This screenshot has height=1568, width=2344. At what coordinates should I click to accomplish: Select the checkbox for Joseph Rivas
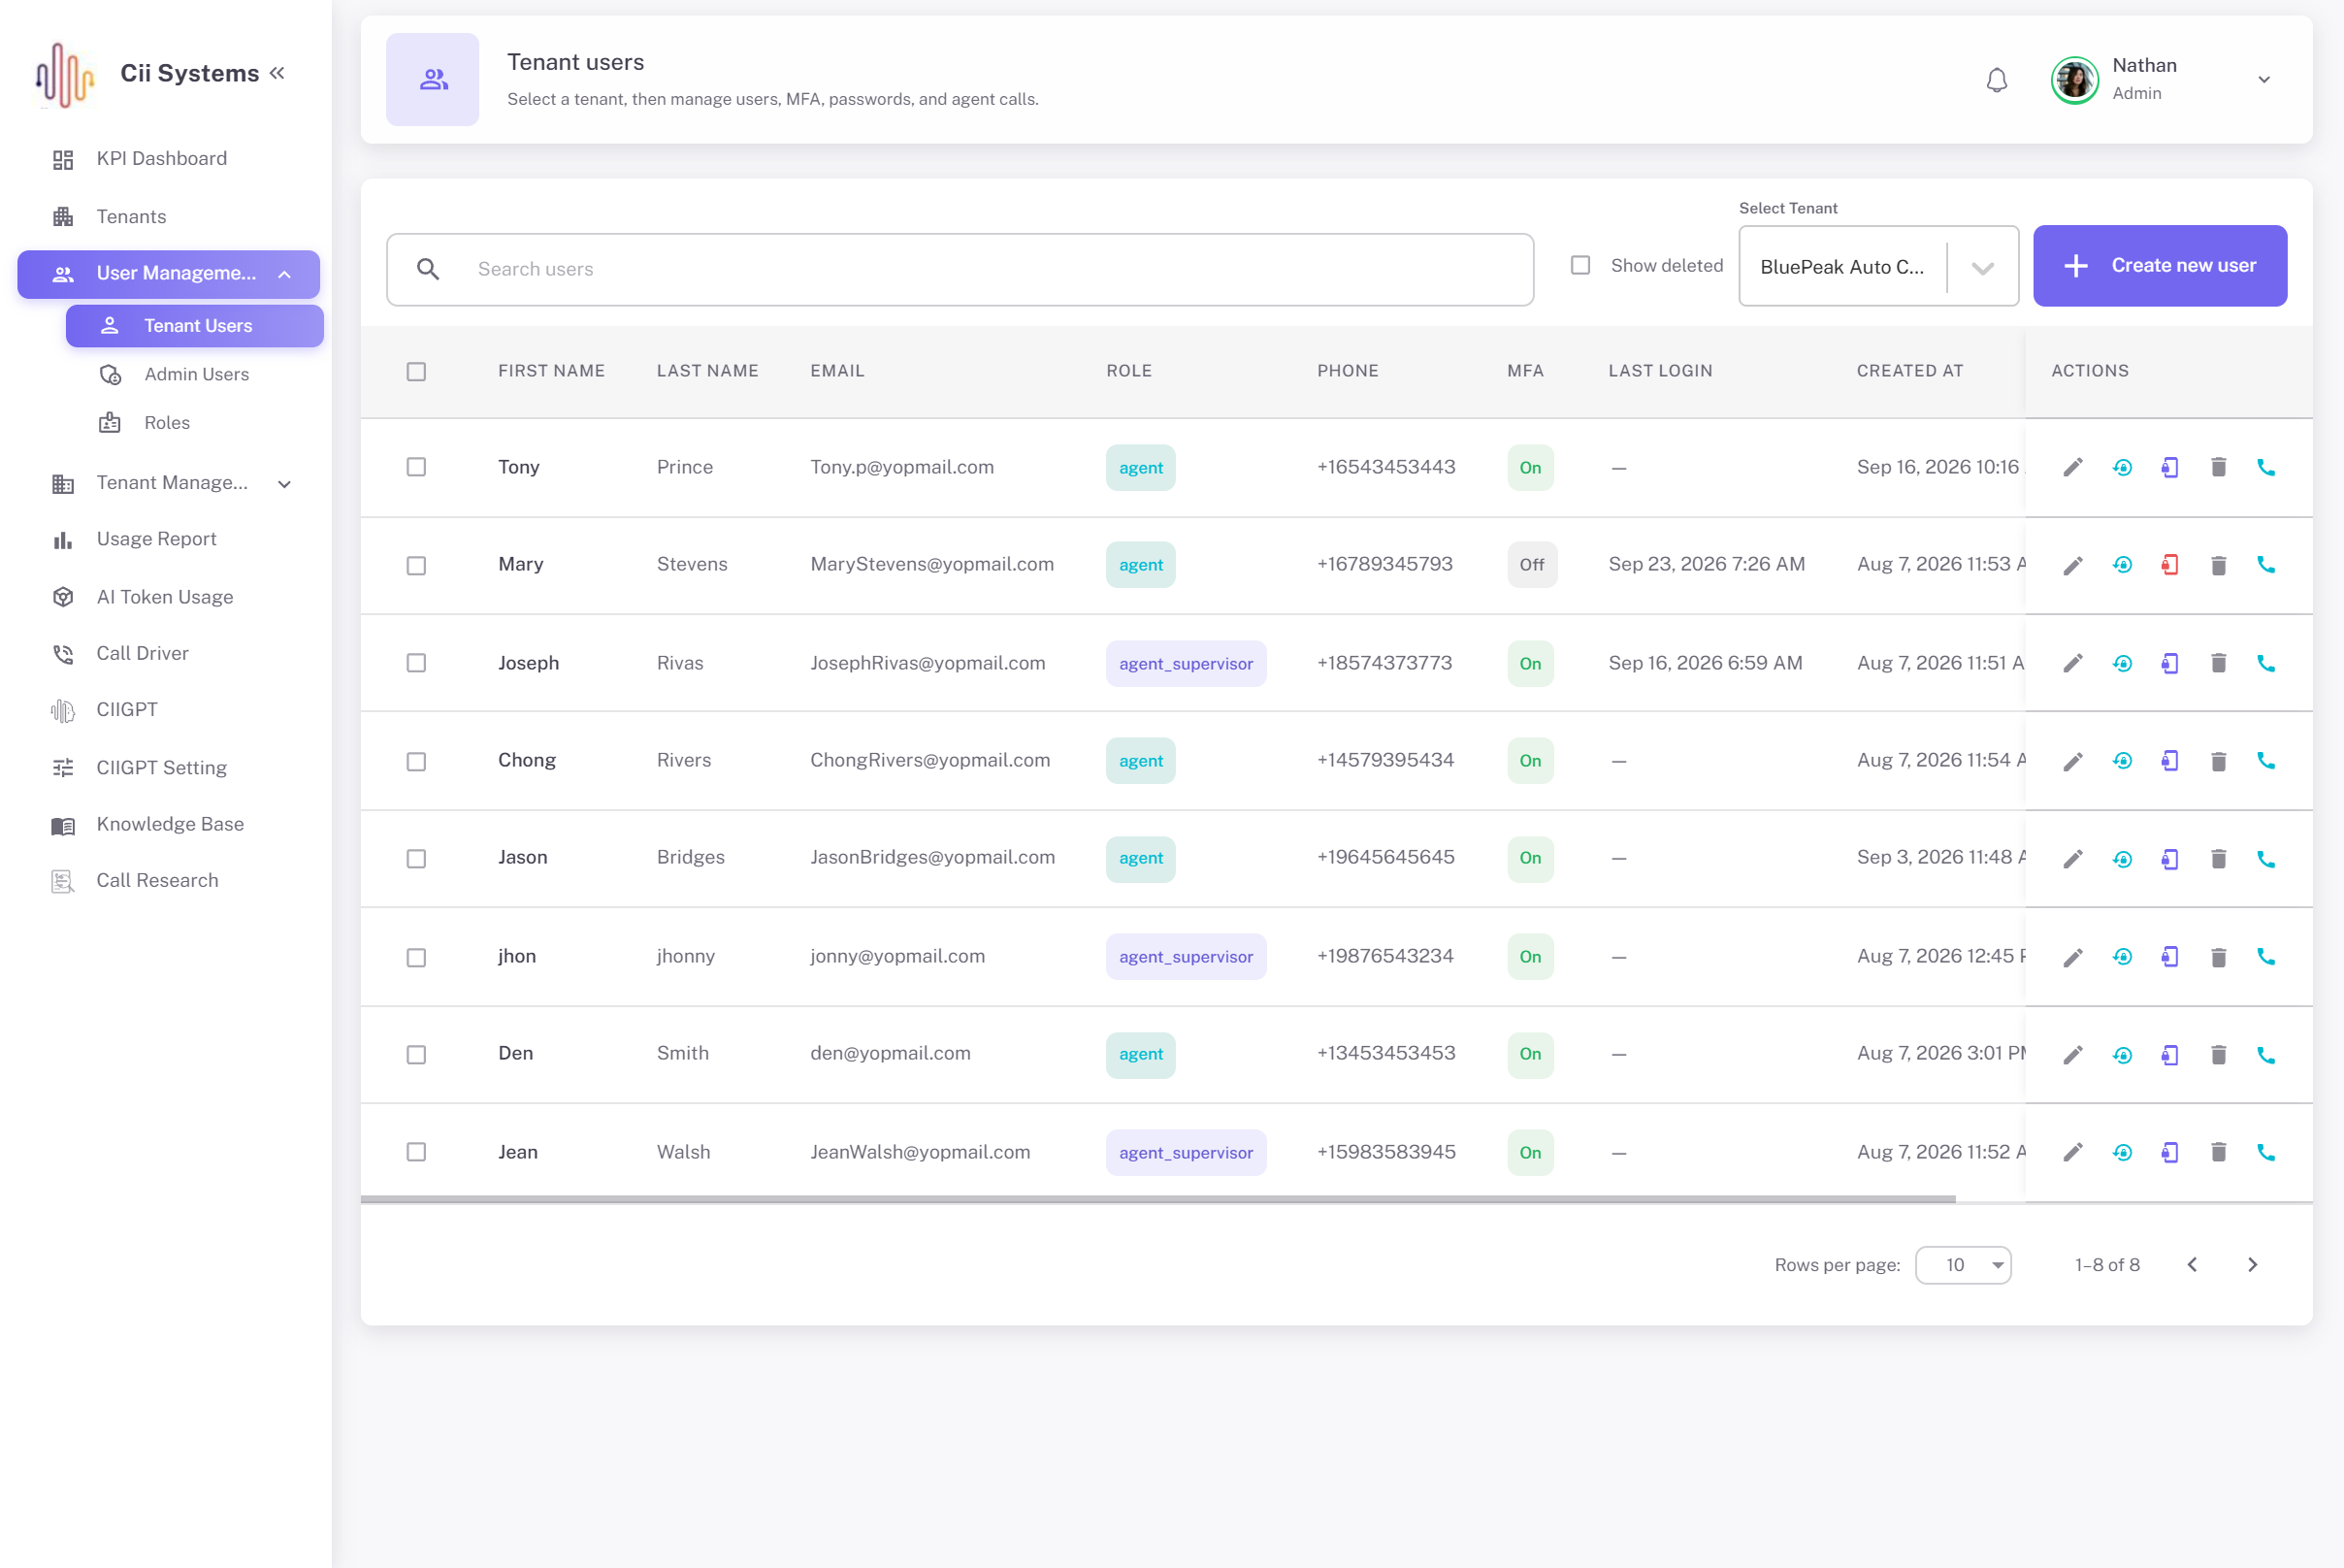pyautogui.click(x=416, y=663)
